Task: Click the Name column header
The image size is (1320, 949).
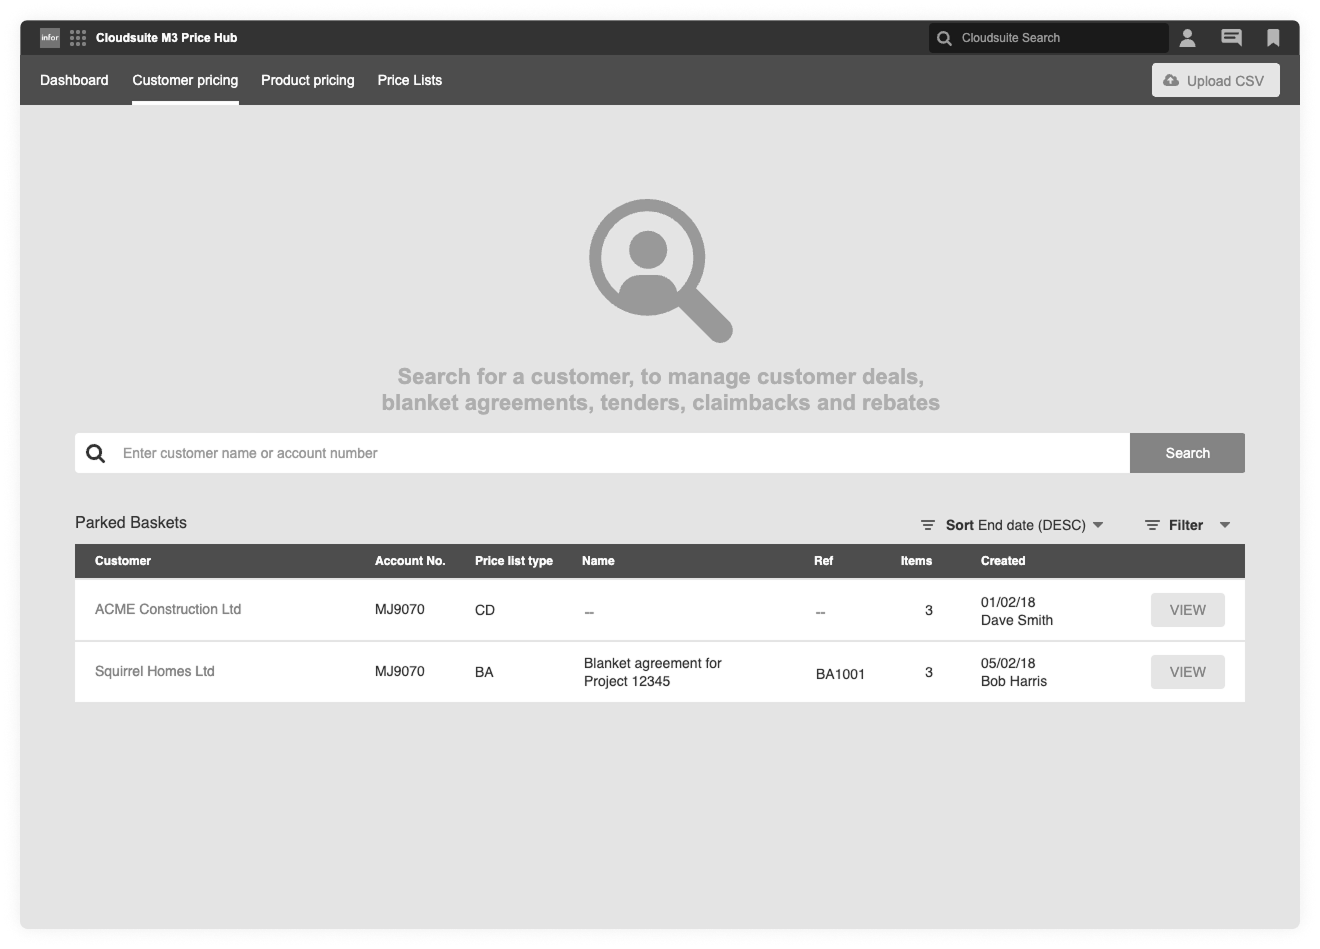Action: click(598, 561)
